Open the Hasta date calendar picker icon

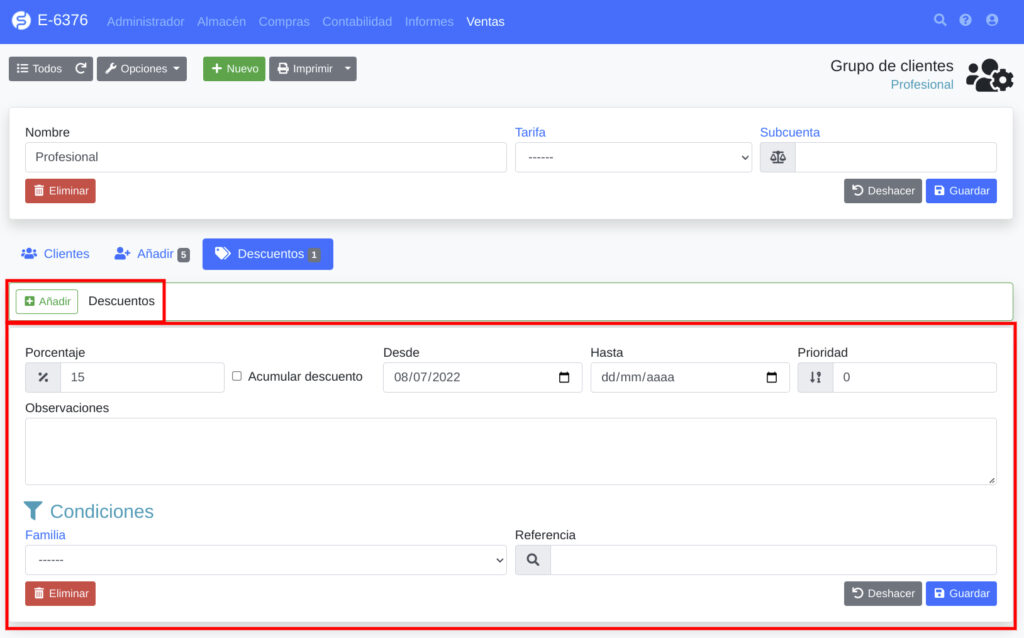point(771,378)
